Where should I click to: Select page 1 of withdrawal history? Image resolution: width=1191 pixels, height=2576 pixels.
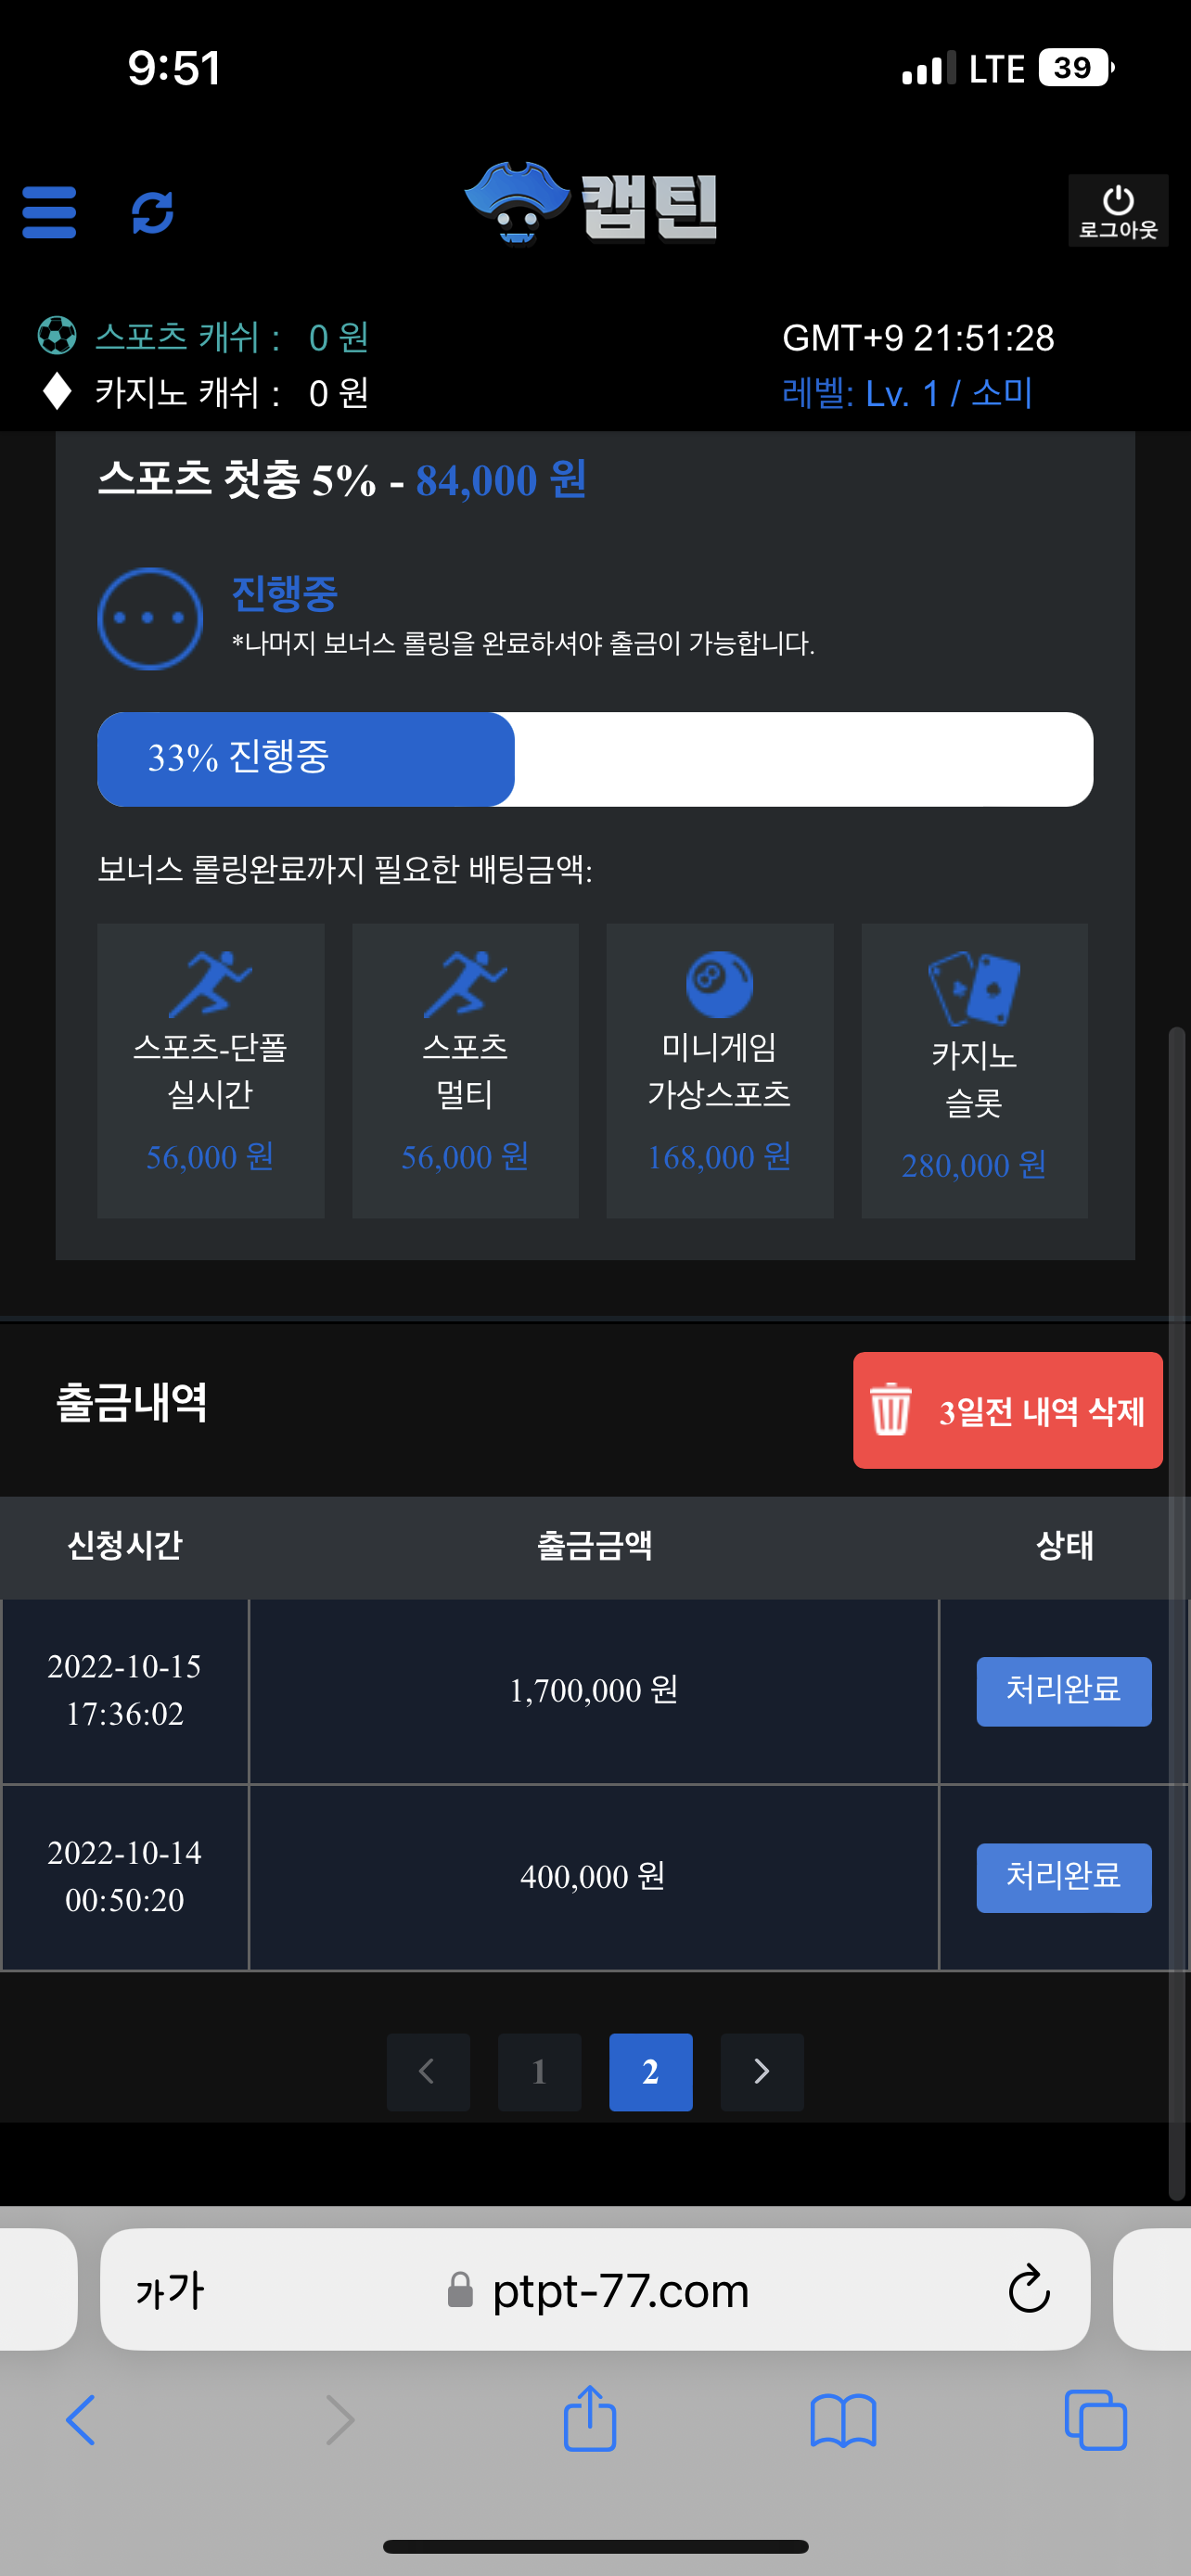pyautogui.click(x=539, y=2071)
